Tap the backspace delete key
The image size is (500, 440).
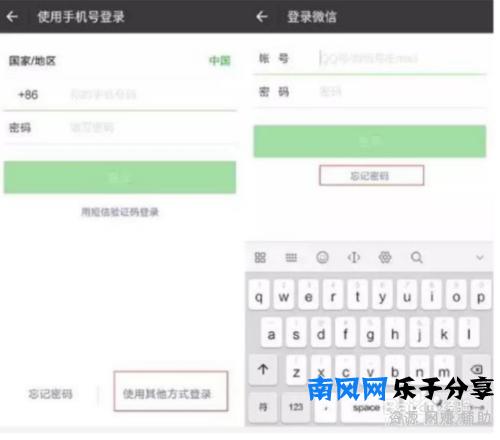[x=477, y=369]
